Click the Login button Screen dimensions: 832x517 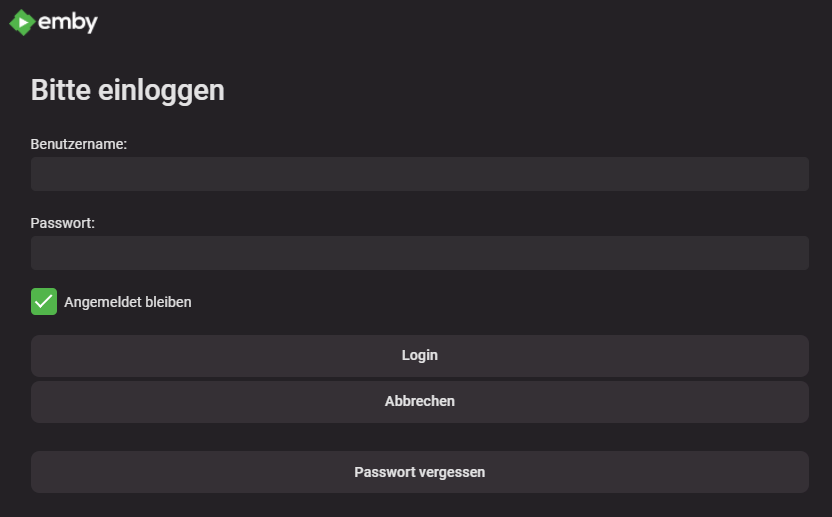[x=420, y=356]
